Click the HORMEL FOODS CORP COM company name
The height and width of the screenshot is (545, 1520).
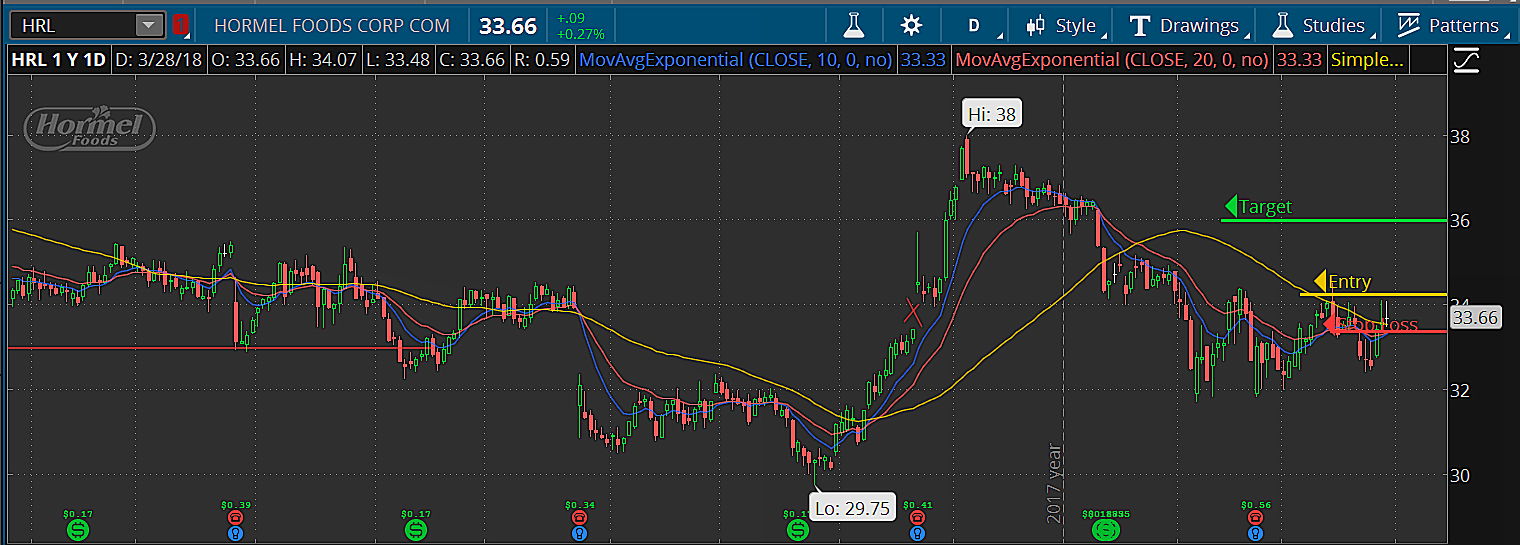(x=332, y=26)
